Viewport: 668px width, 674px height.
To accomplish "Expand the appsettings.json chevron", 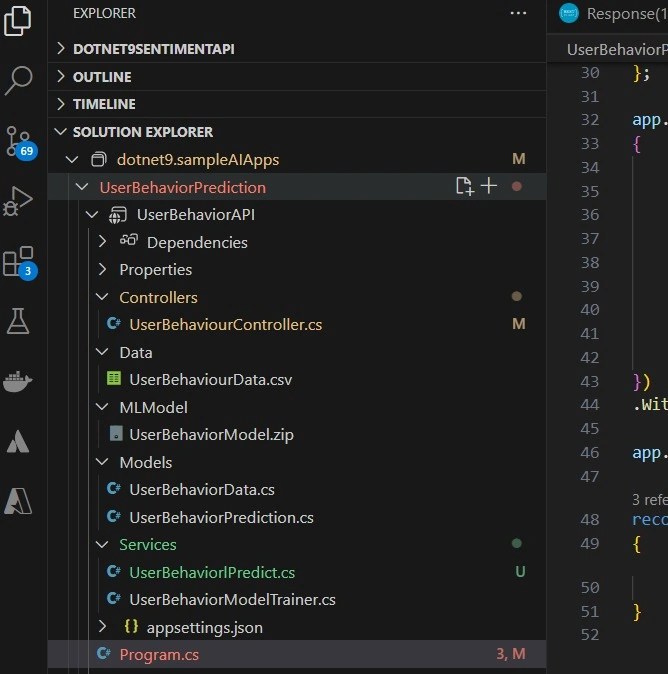I will (x=102, y=626).
